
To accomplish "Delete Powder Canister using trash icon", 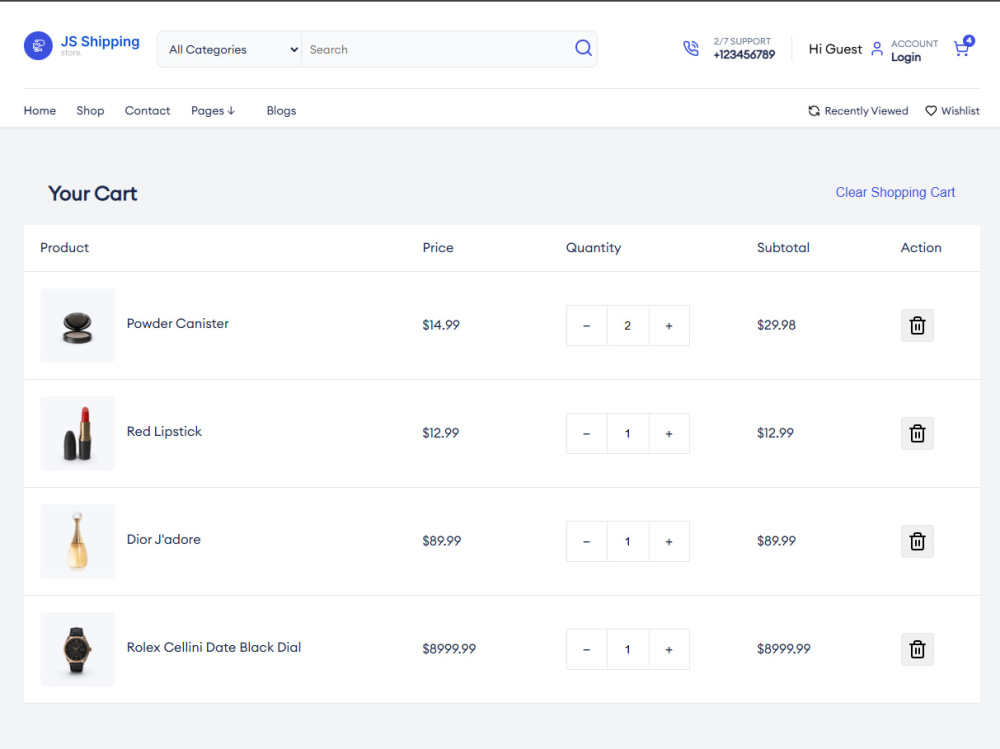I will [917, 325].
